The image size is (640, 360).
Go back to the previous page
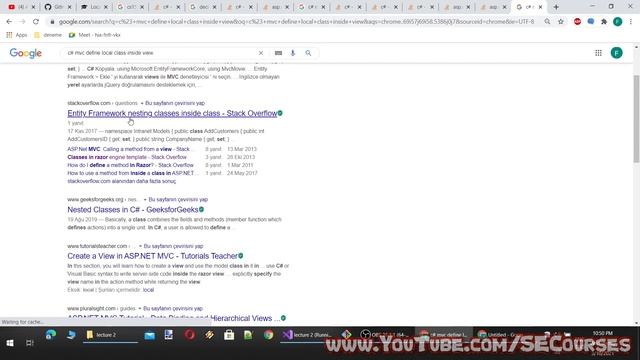(x=9, y=22)
